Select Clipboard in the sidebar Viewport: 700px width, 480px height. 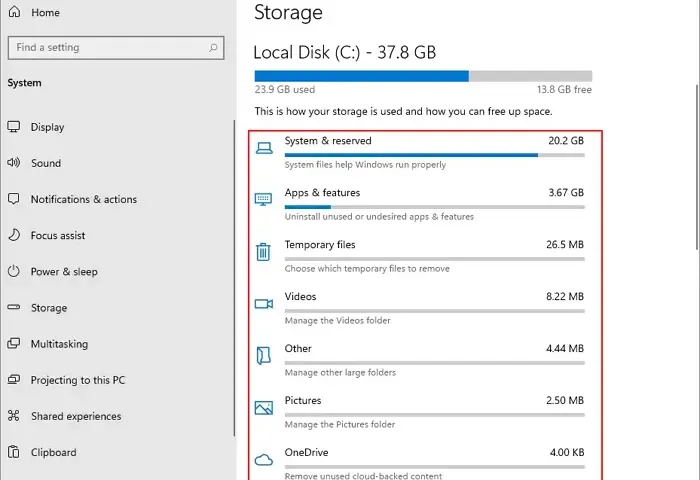tap(54, 452)
